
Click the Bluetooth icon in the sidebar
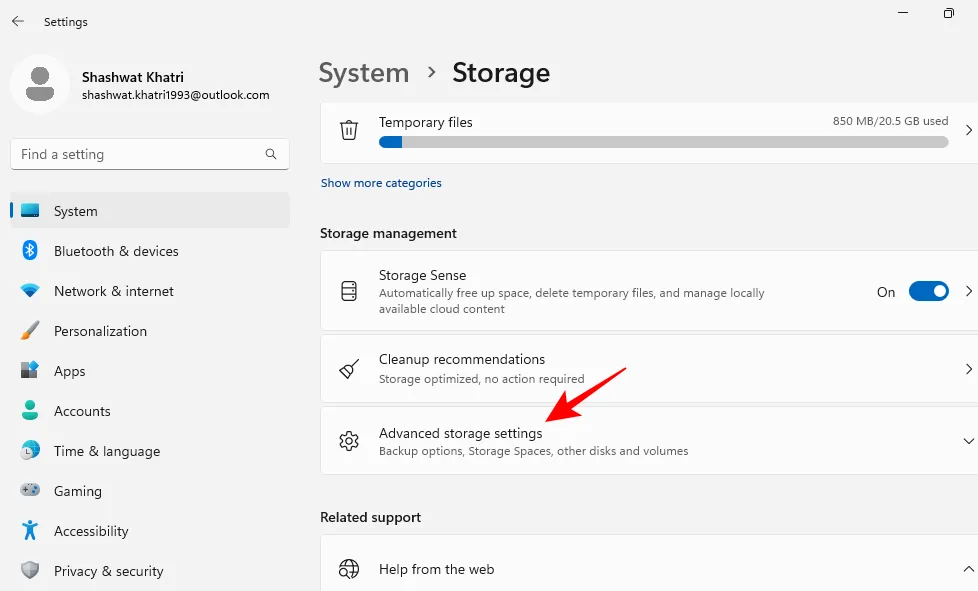30,251
